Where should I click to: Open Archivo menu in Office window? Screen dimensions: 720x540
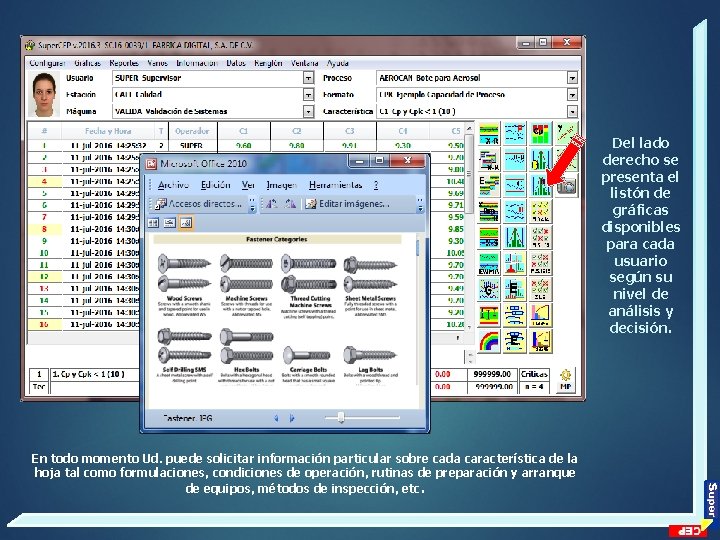click(173, 185)
